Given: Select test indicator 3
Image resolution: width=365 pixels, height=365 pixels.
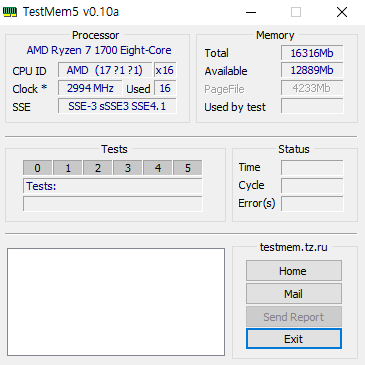Looking at the screenshot, I should (x=128, y=168).
